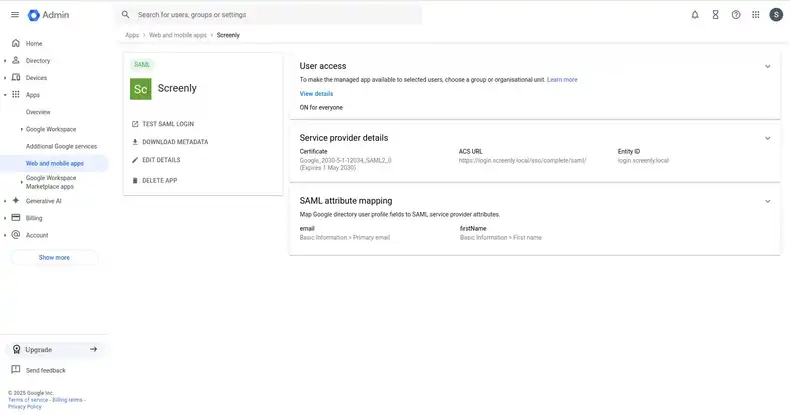The image size is (790, 415).
Task: Click the search magnifier icon
Action: pos(125,15)
